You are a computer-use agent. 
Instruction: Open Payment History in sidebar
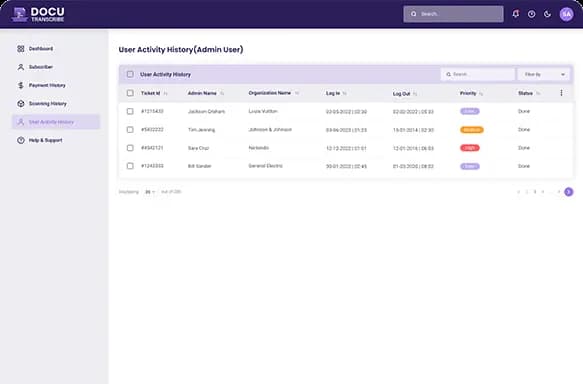click(56, 85)
